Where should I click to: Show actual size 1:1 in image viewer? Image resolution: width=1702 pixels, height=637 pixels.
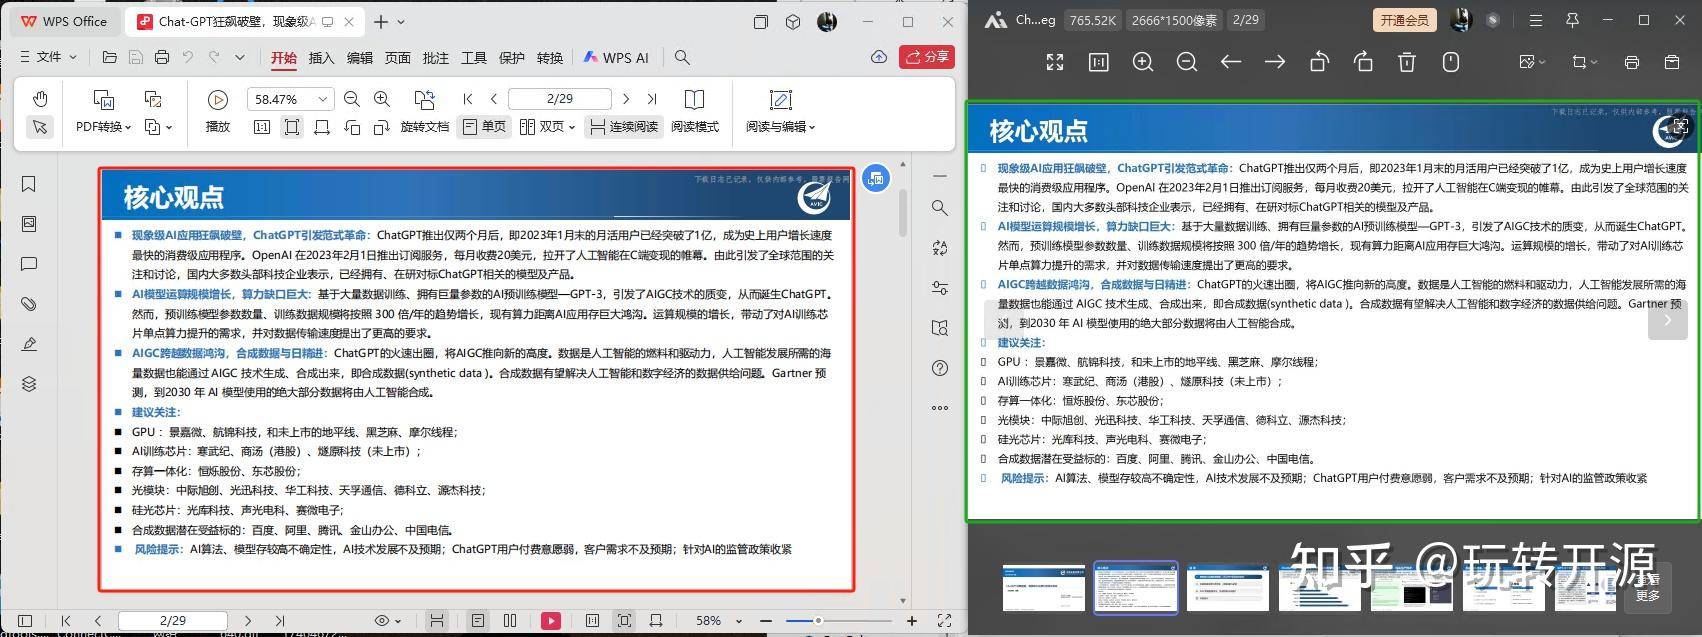pyautogui.click(x=1098, y=62)
